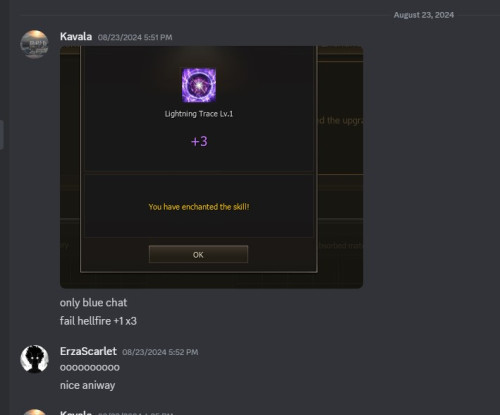The height and width of the screenshot is (415, 500).
Task: Click Kavala's profile avatar
Action: pos(34,44)
